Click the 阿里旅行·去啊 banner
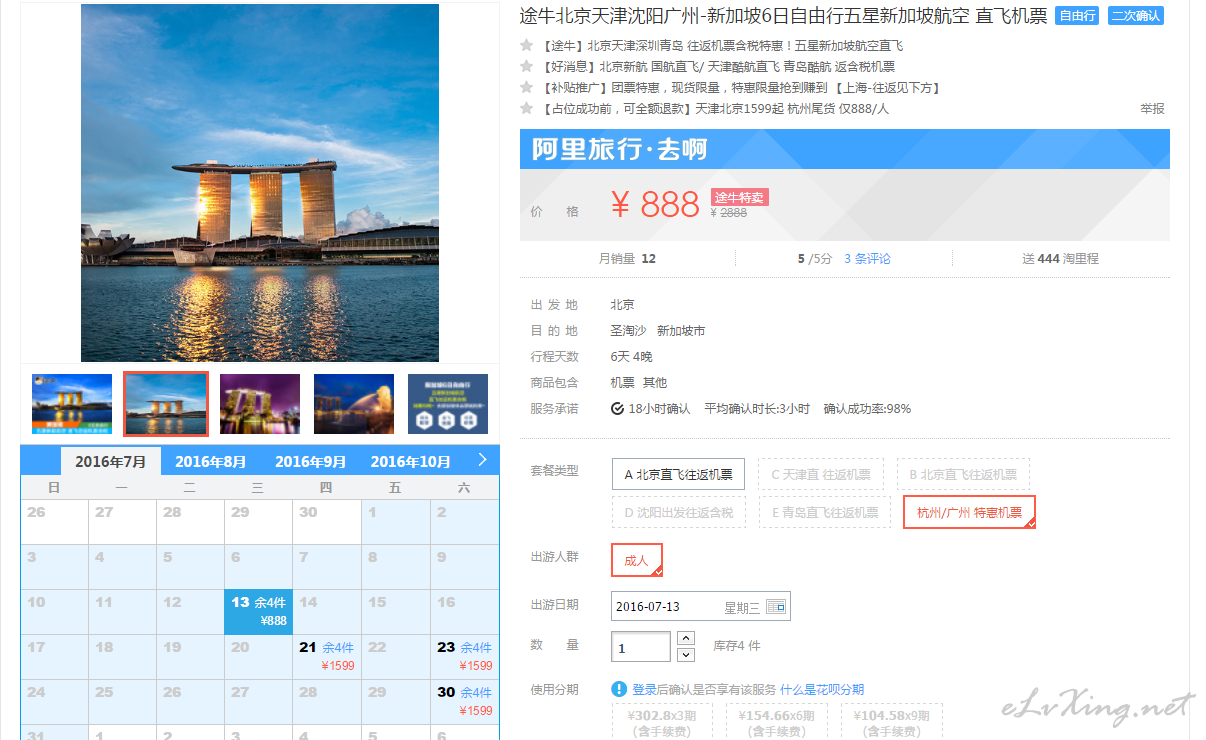The height and width of the screenshot is (740, 1206). point(845,149)
